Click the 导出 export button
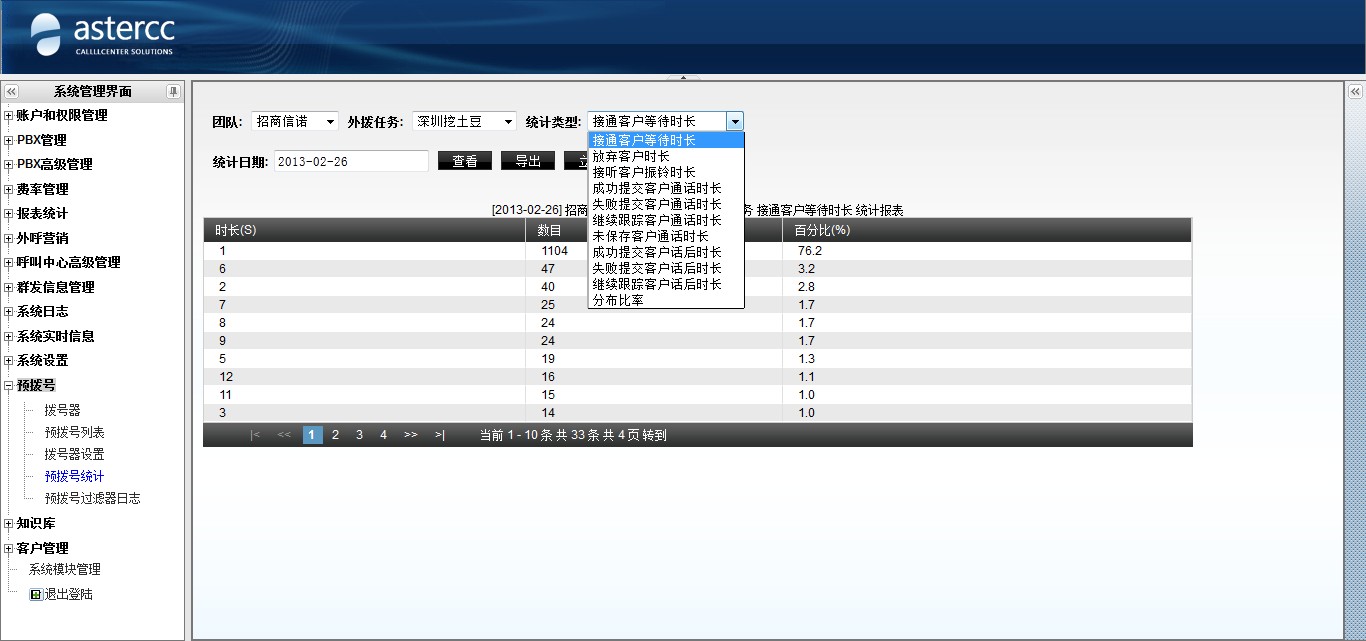The image size is (1366, 641). pyautogui.click(x=527, y=161)
